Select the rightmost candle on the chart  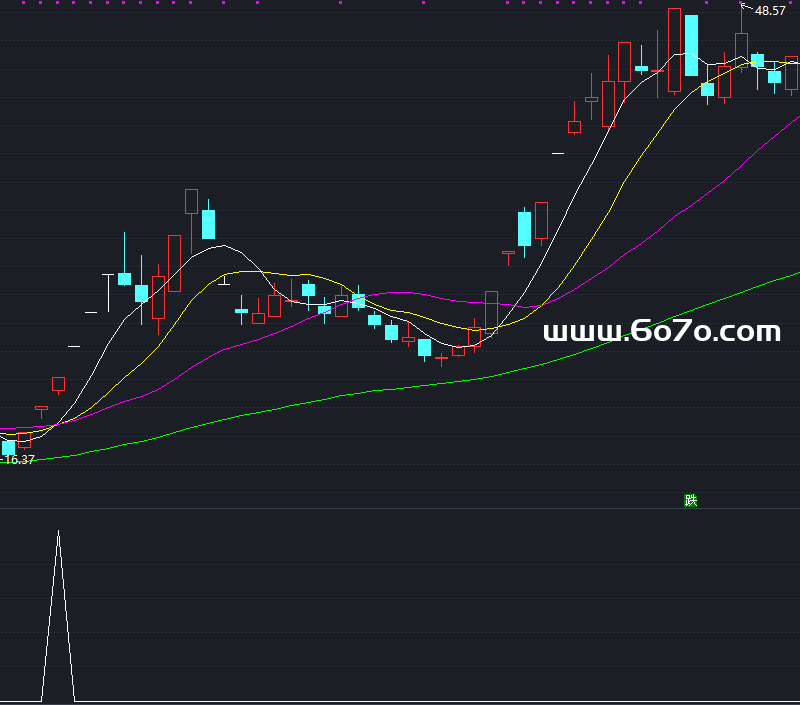(x=791, y=74)
